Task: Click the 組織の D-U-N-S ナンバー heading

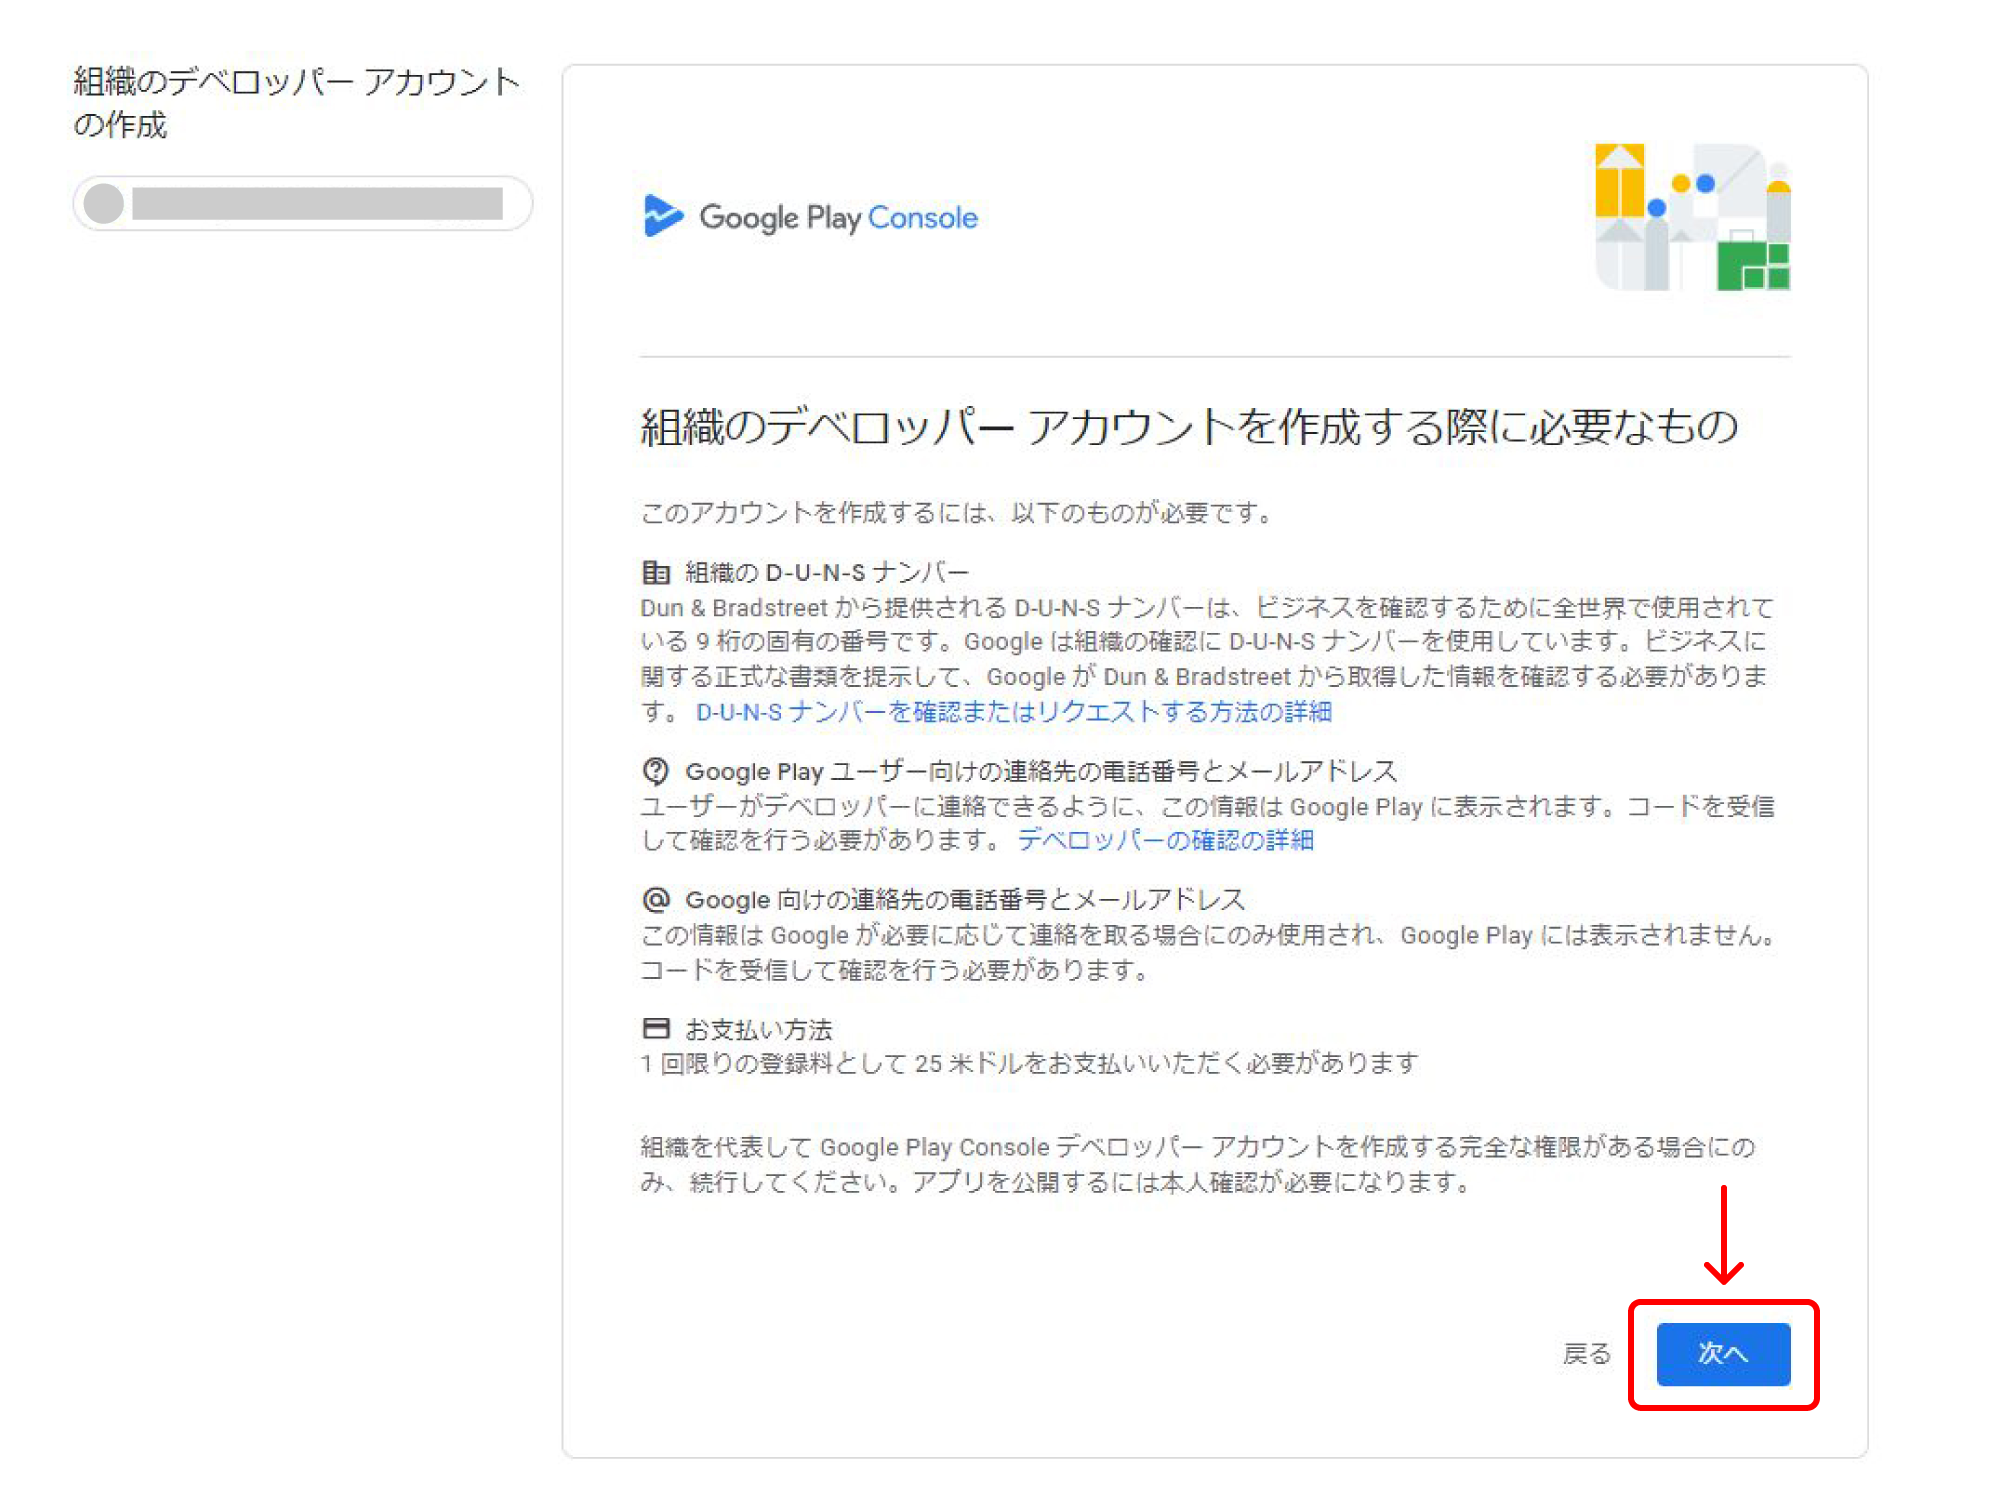Action: (x=826, y=573)
